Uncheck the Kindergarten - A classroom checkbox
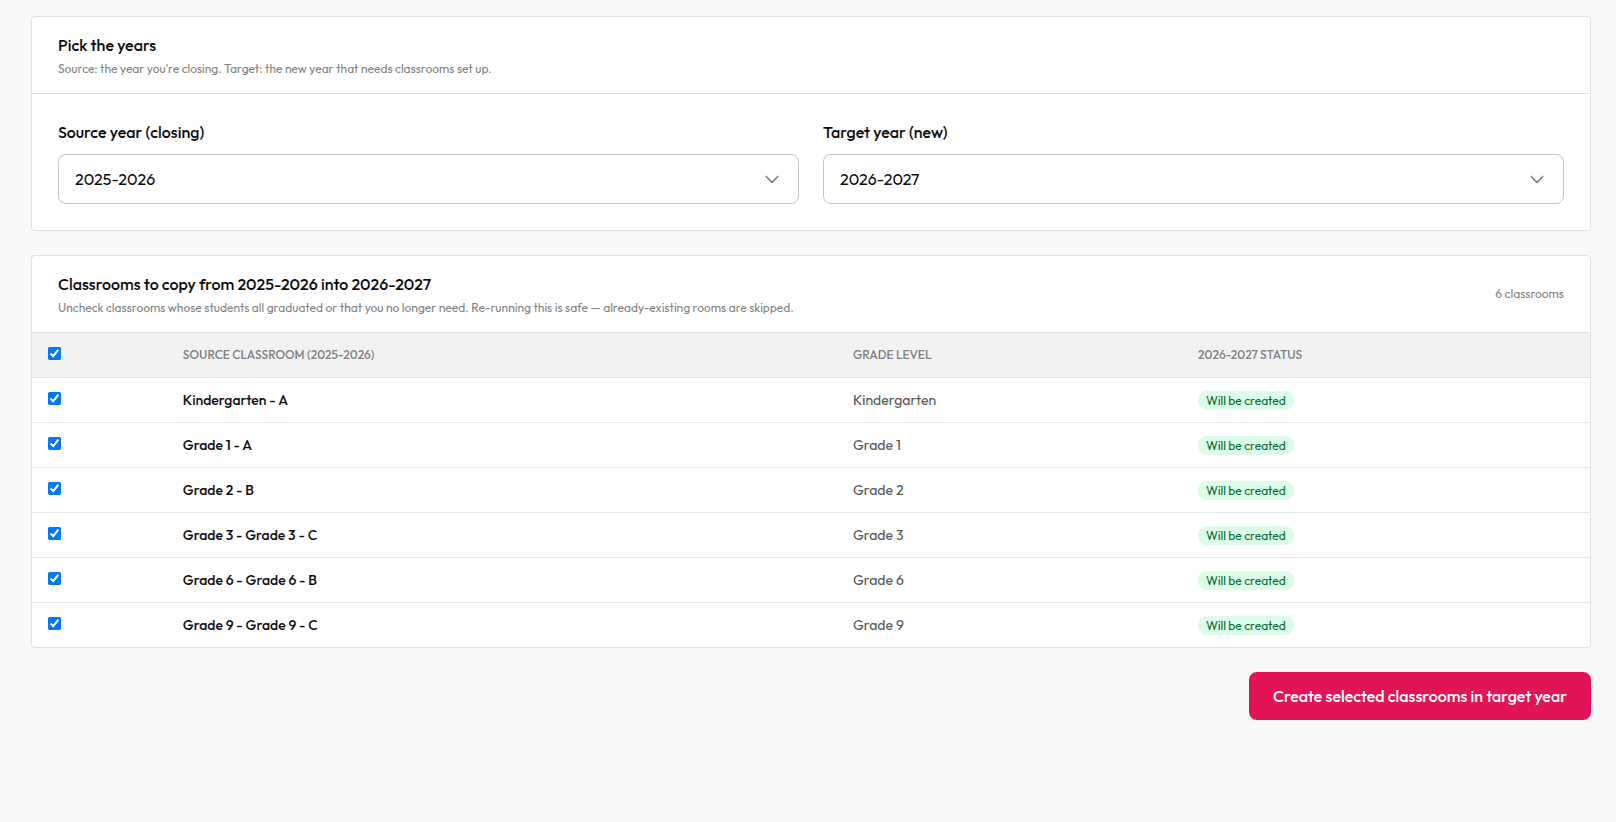This screenshot has width=1616, height=822. point(55,399)
